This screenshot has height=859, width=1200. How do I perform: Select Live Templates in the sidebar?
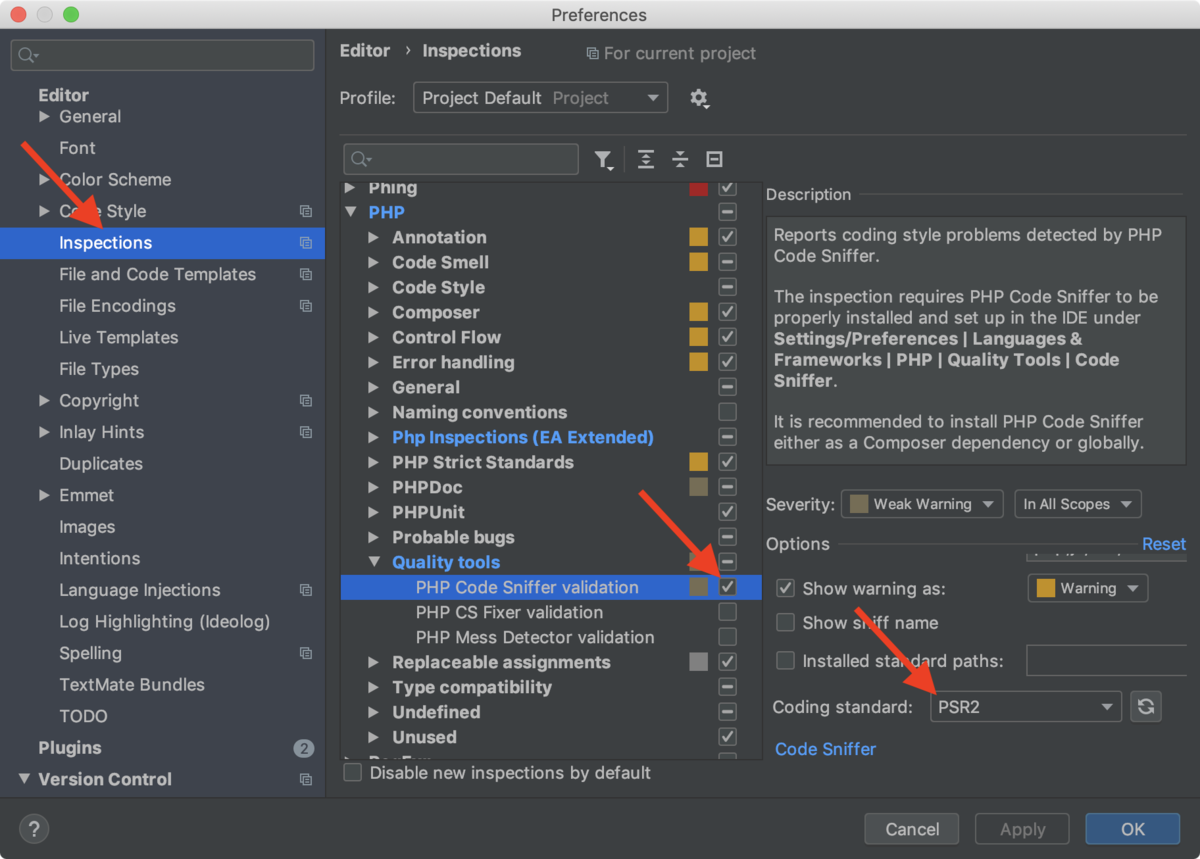click(x=118, y=337)
